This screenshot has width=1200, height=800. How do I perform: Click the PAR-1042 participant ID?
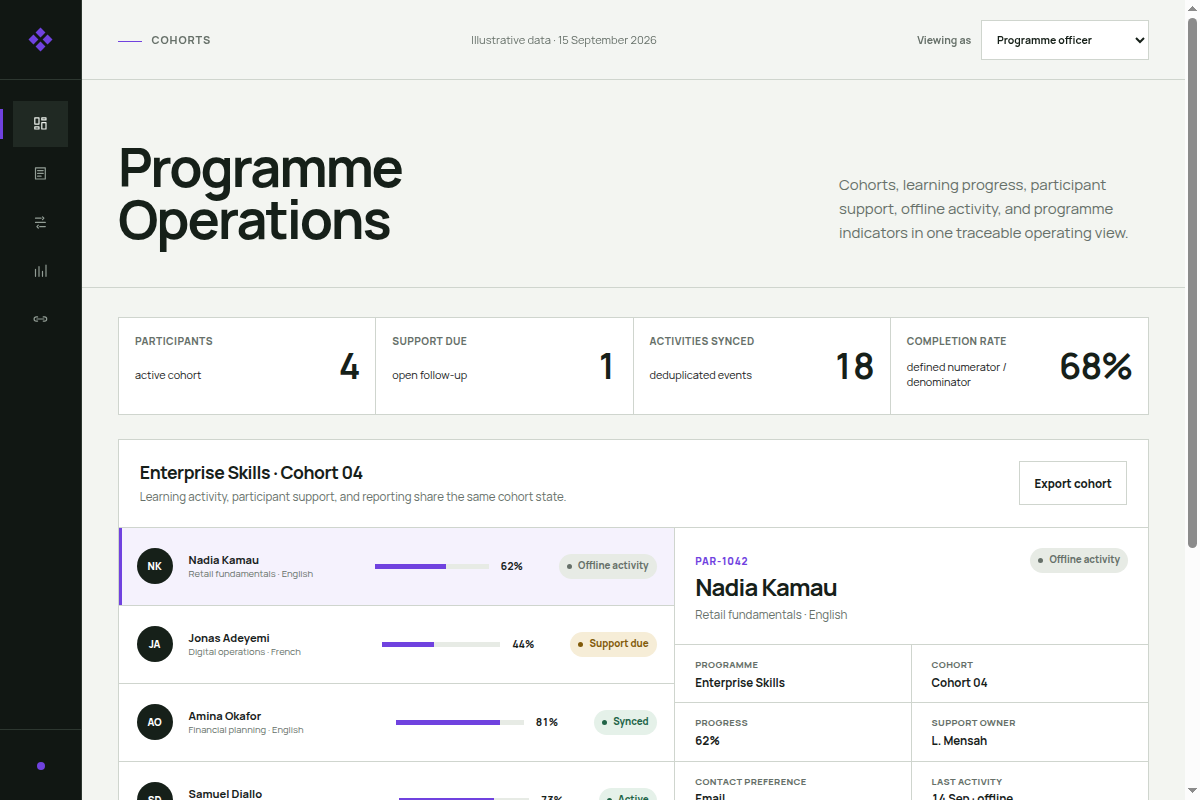tap(721, 562)
